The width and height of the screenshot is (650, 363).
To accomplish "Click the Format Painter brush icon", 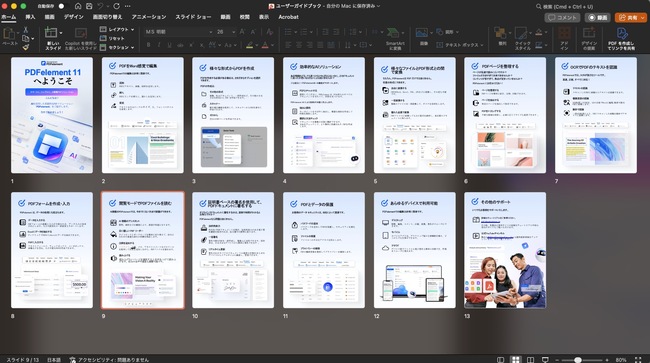I will coord(26,47).
